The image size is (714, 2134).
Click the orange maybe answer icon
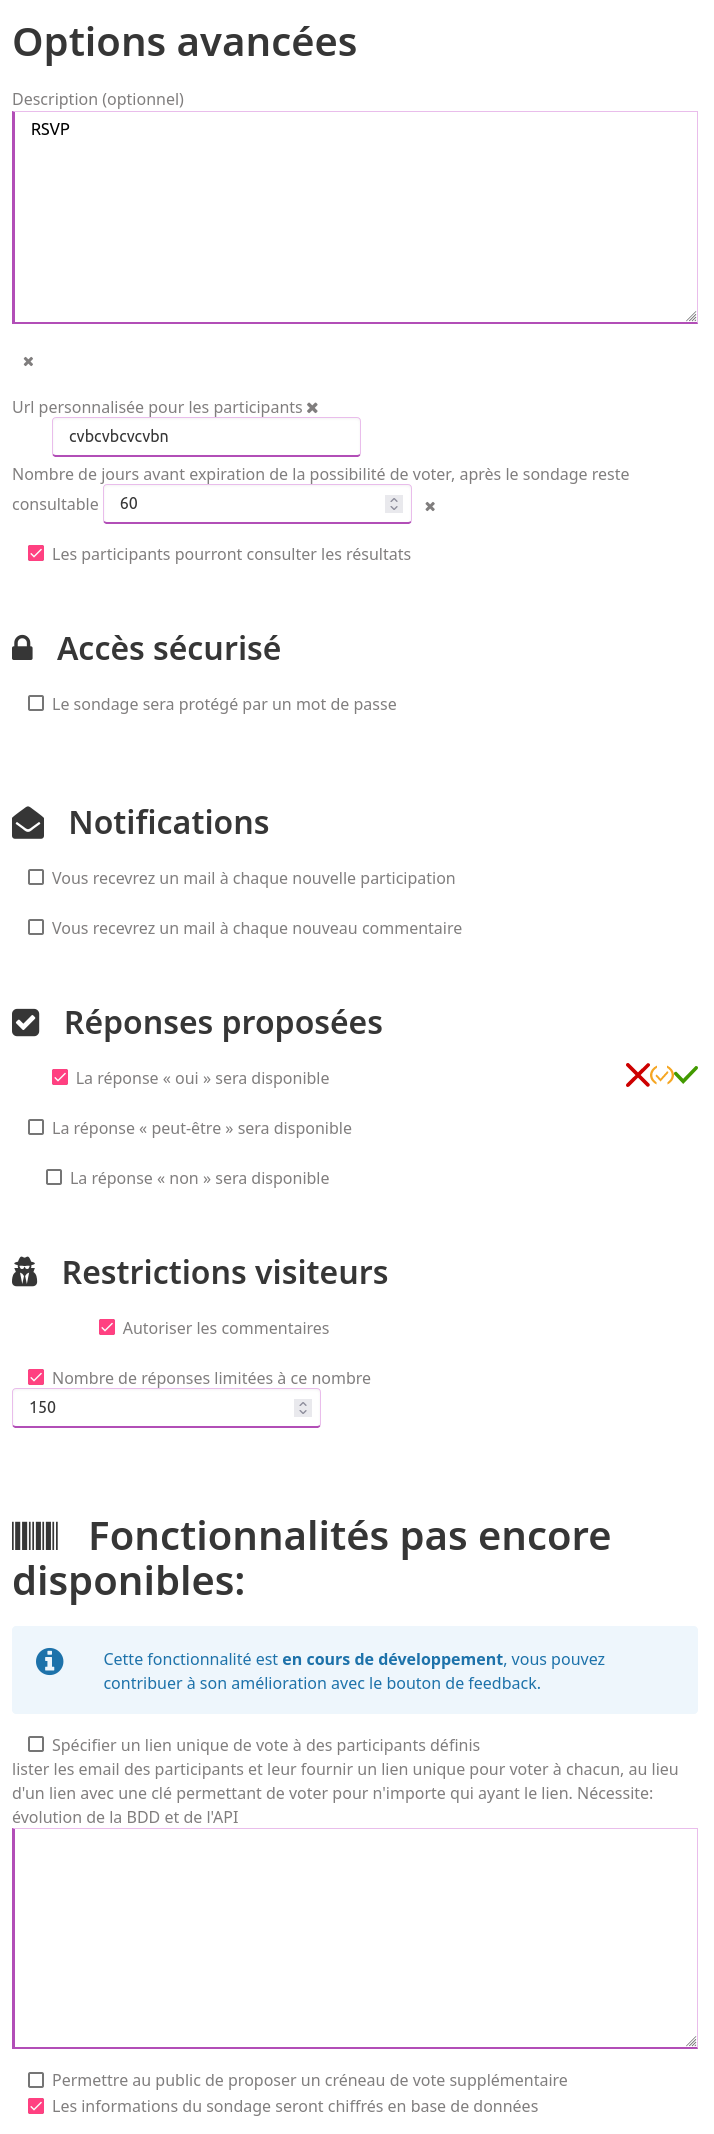(662, 1075)
